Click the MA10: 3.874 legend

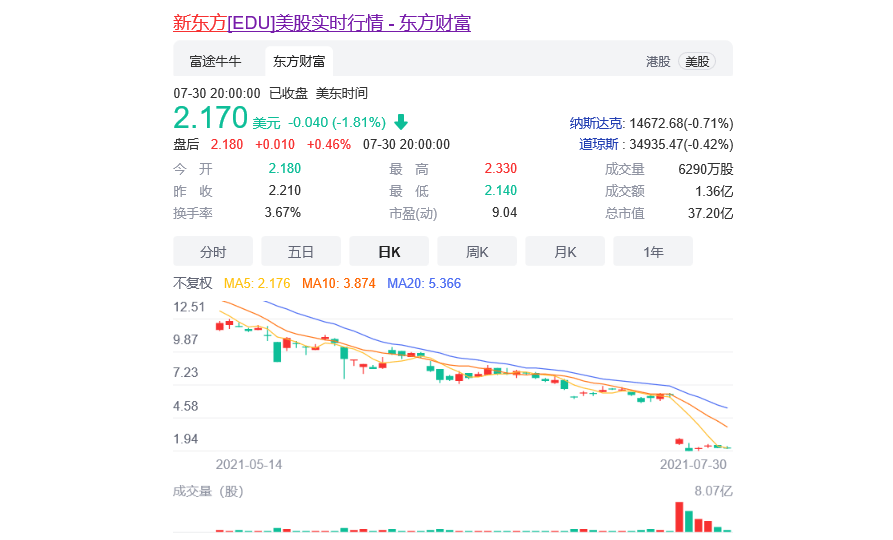point(339,283)
